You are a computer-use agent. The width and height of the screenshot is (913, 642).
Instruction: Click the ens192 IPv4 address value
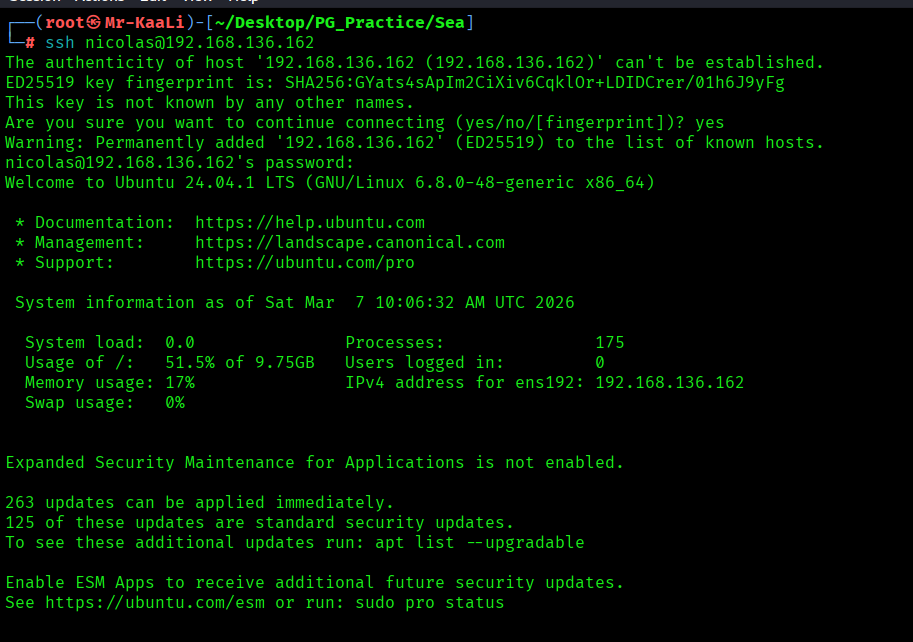click(669, 382)
